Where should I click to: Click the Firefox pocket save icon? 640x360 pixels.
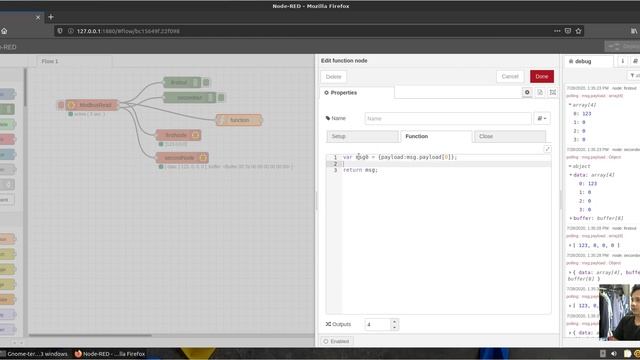pyautogui.click(x=568, y=31)
